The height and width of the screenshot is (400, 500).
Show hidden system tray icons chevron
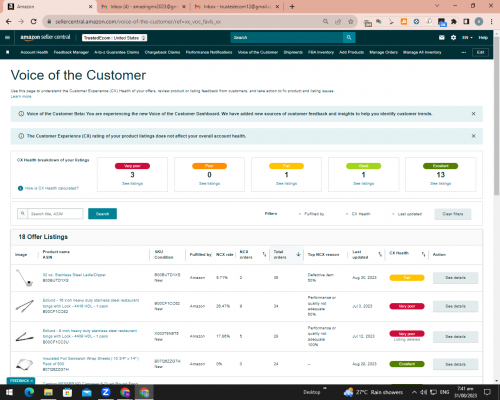coord(414,392)
